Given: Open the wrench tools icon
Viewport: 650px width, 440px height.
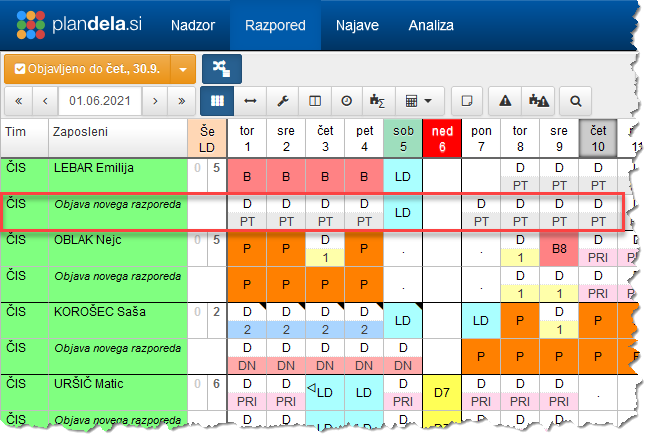Looking at the screenshot, I should 283,101.
